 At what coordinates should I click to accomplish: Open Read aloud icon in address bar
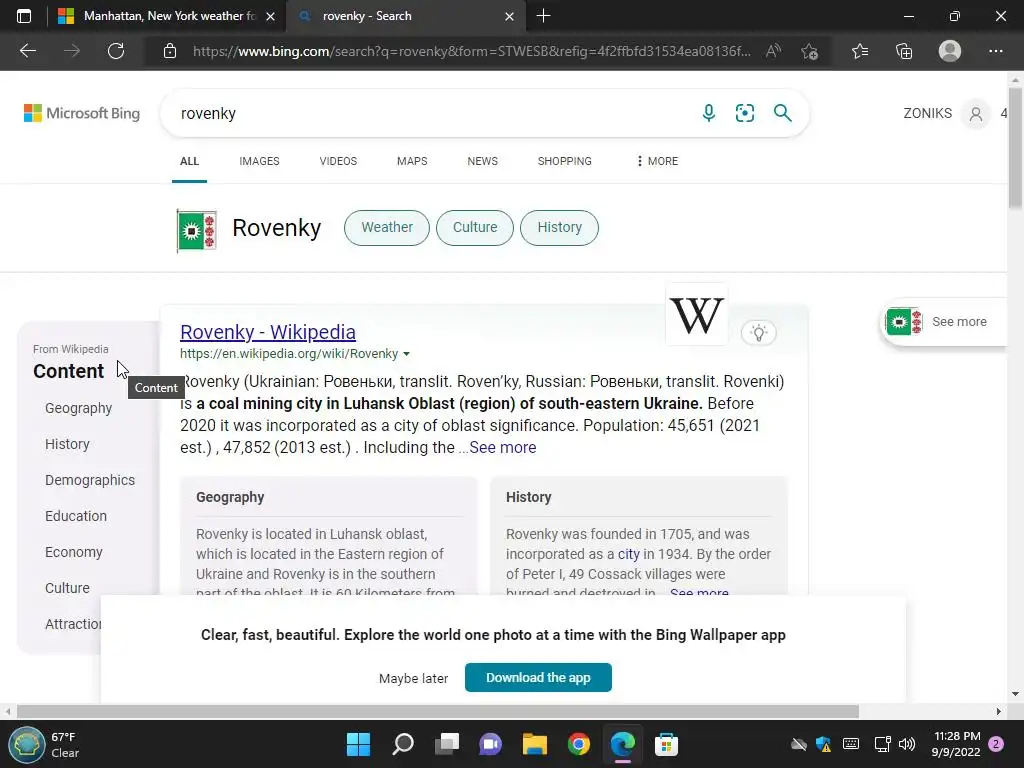pos(773,51)
